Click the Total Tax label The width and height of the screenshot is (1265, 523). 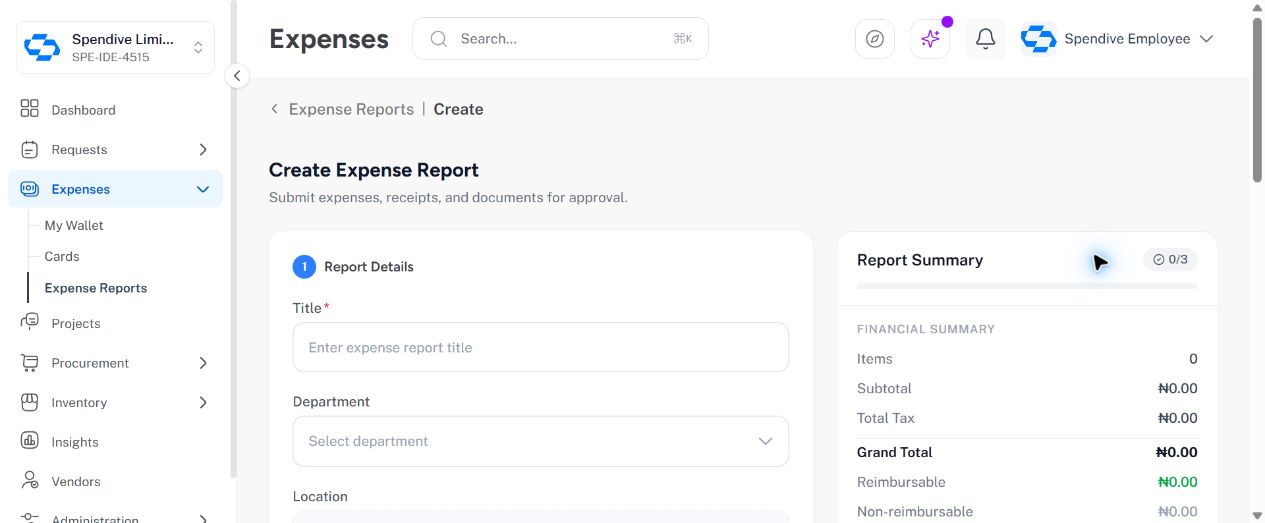pos(886,418)
